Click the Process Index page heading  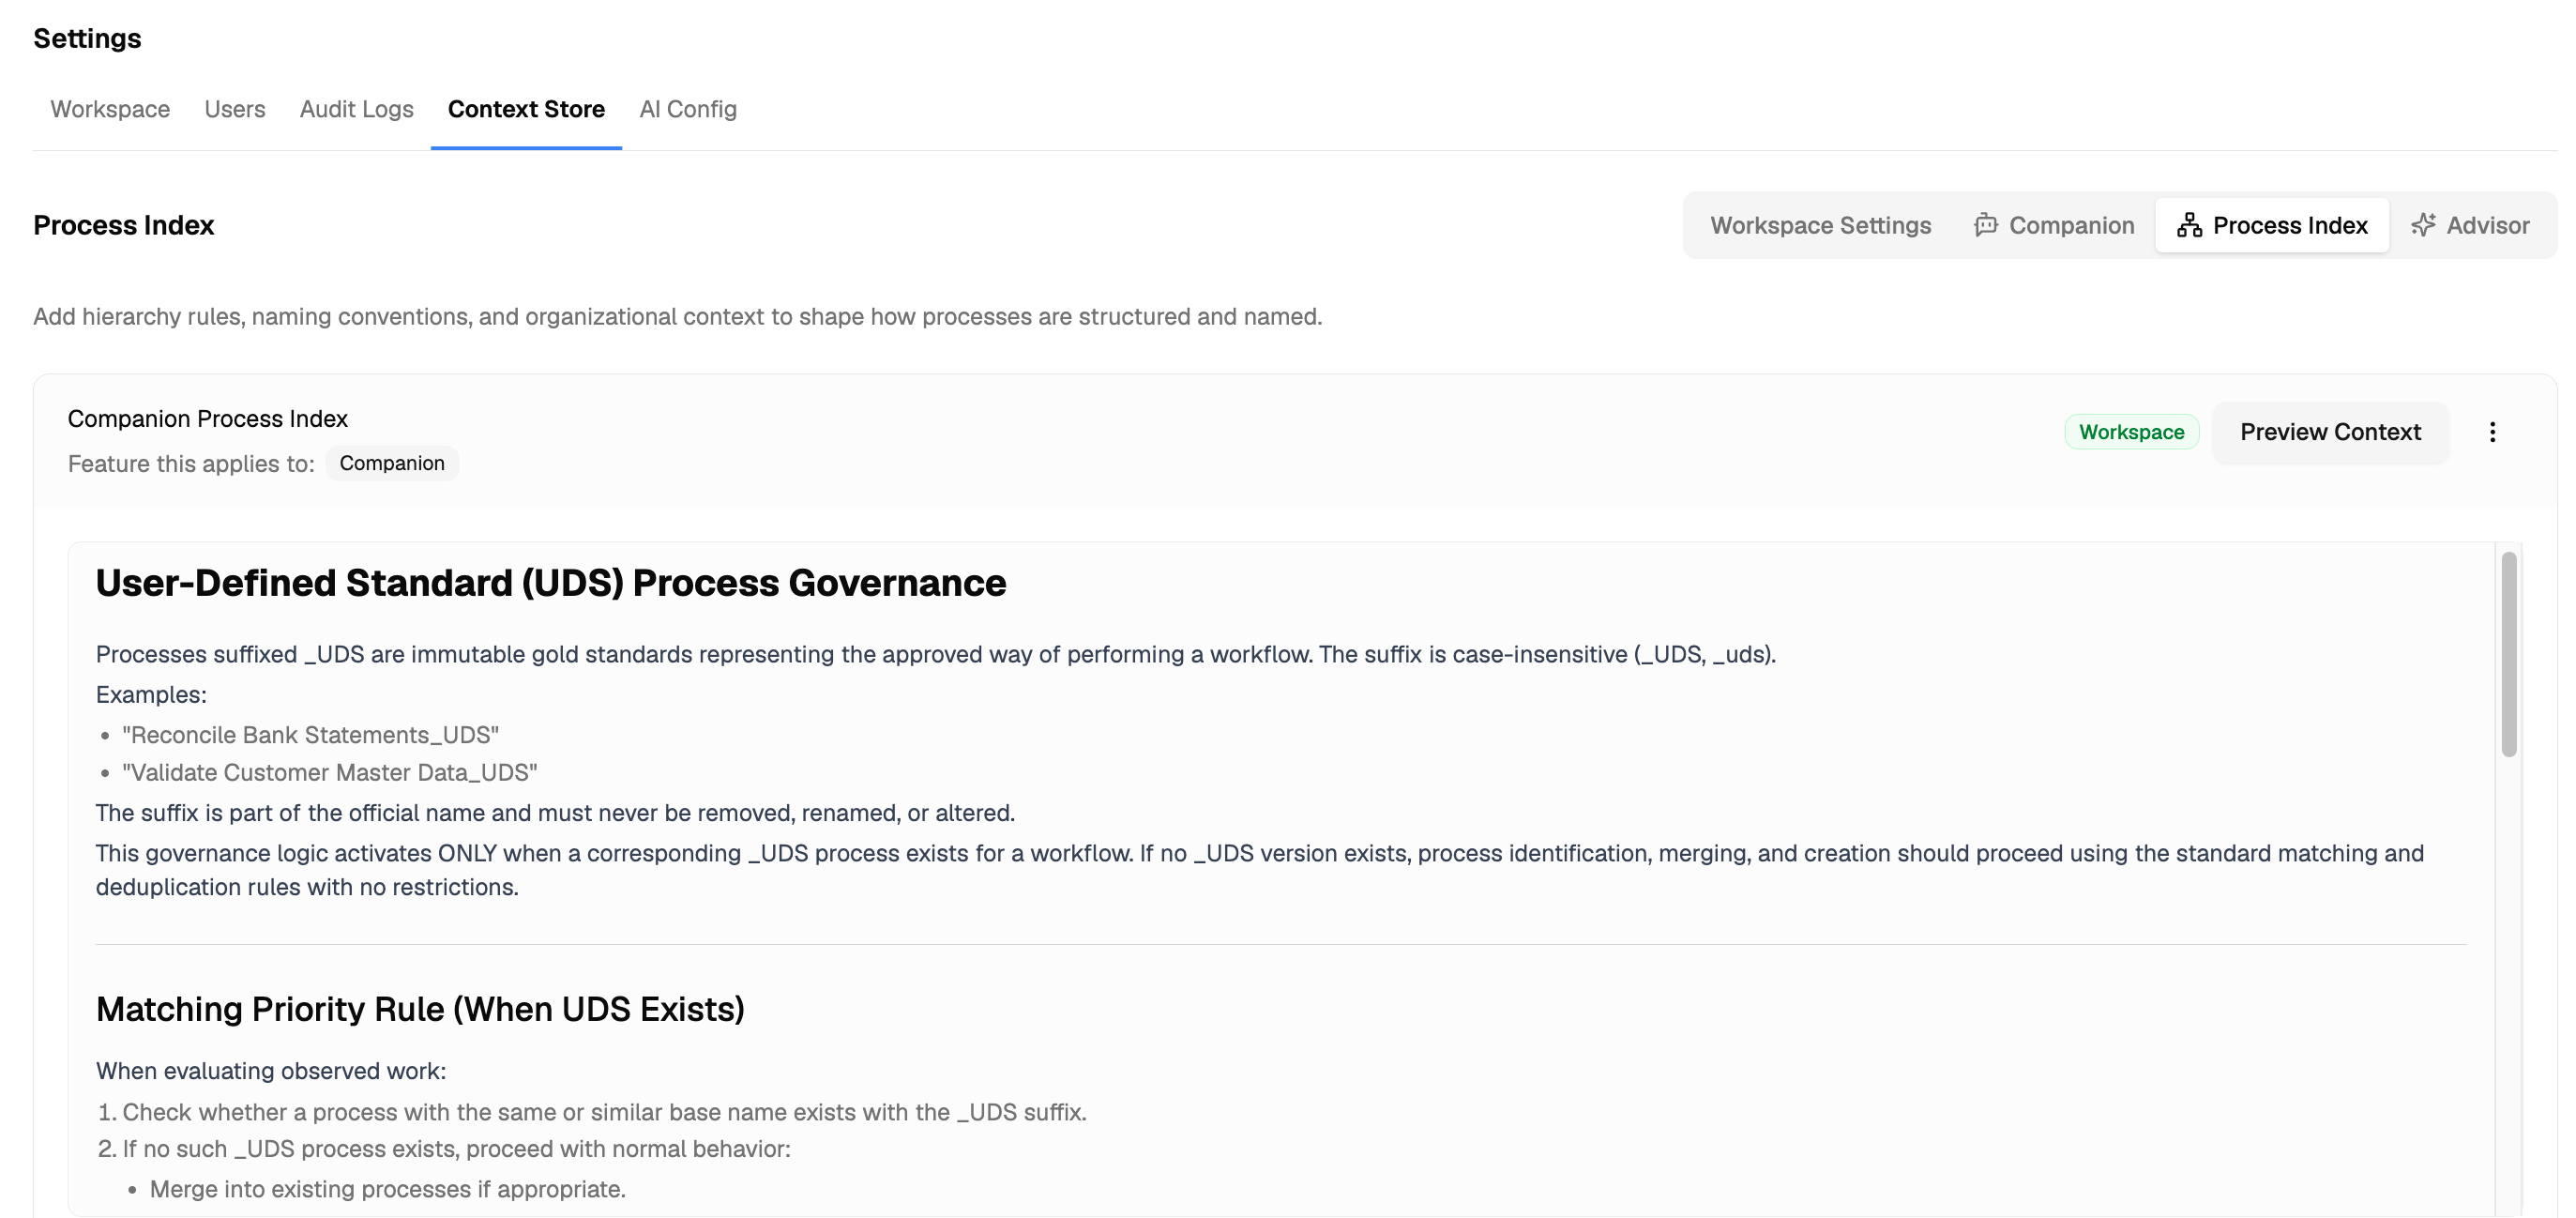click(x=124, y=225)
